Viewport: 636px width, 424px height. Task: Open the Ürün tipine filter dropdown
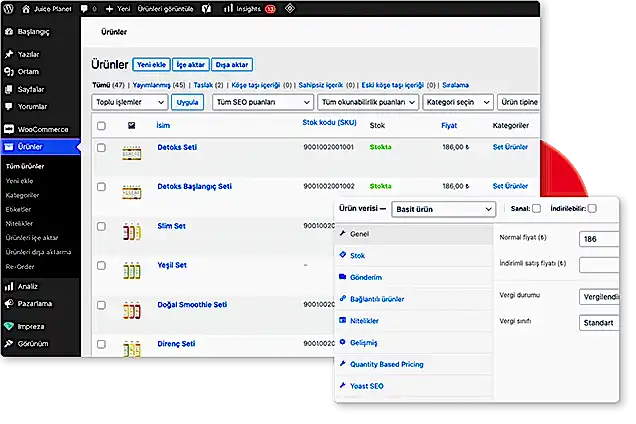click(x=519, y=102)
